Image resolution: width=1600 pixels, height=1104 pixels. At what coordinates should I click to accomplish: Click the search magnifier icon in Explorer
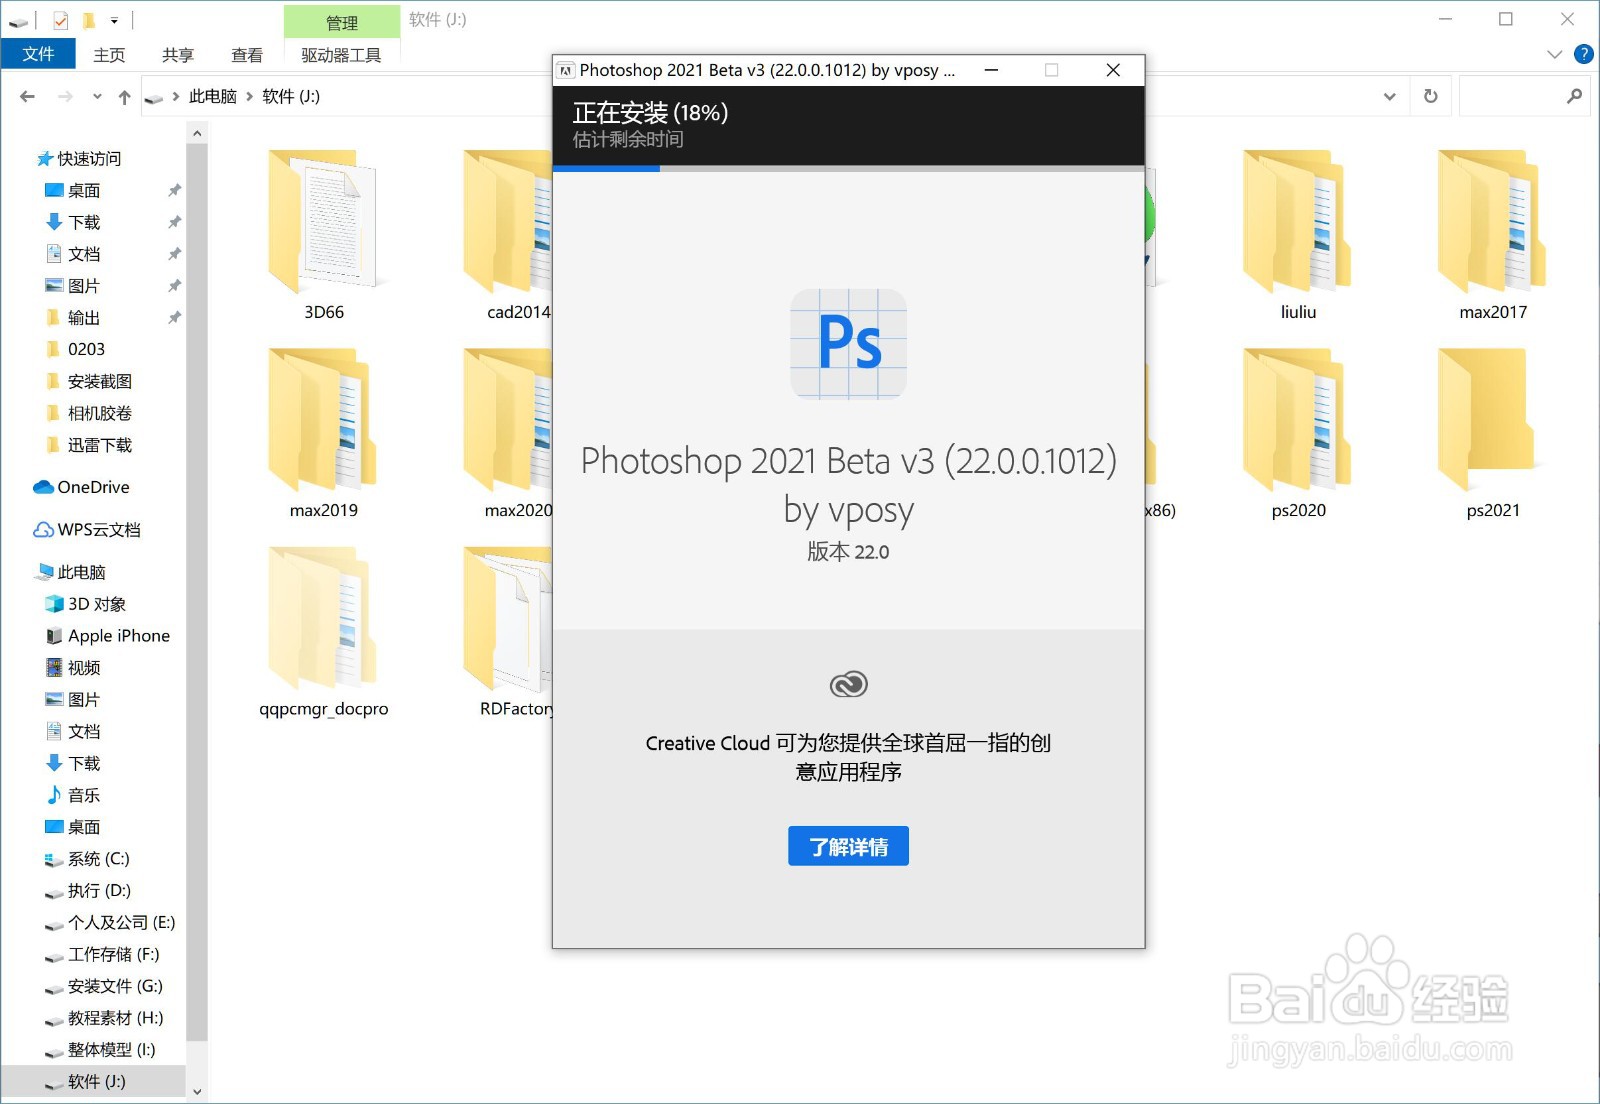1574,96
